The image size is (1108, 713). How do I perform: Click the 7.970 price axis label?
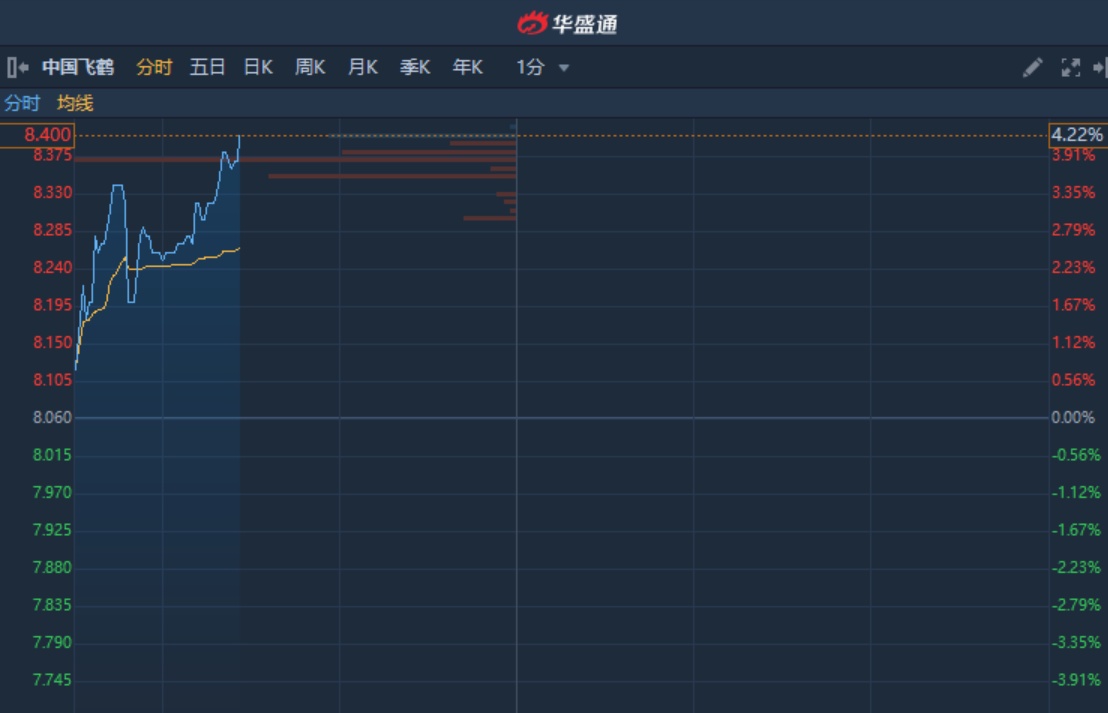point(52,493)
